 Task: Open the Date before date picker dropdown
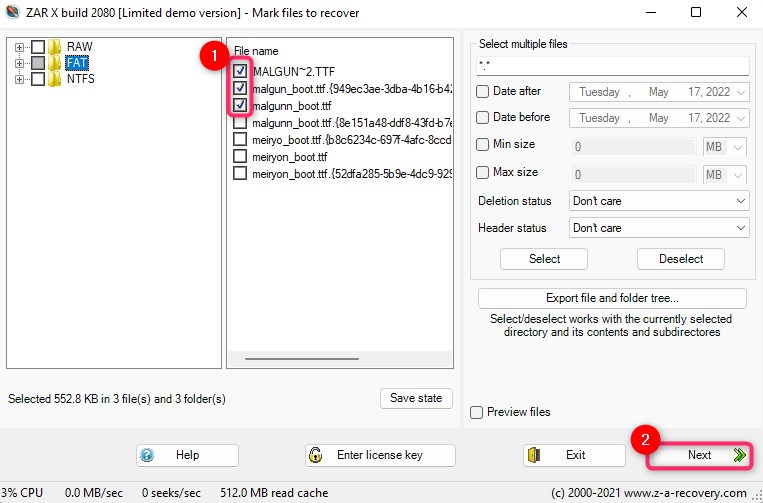(741, 118)
